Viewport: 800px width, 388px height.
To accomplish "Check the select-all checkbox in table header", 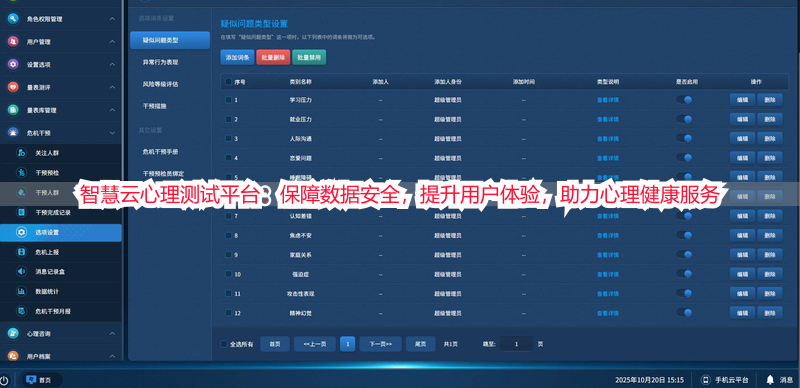I will tap(228, 82).
